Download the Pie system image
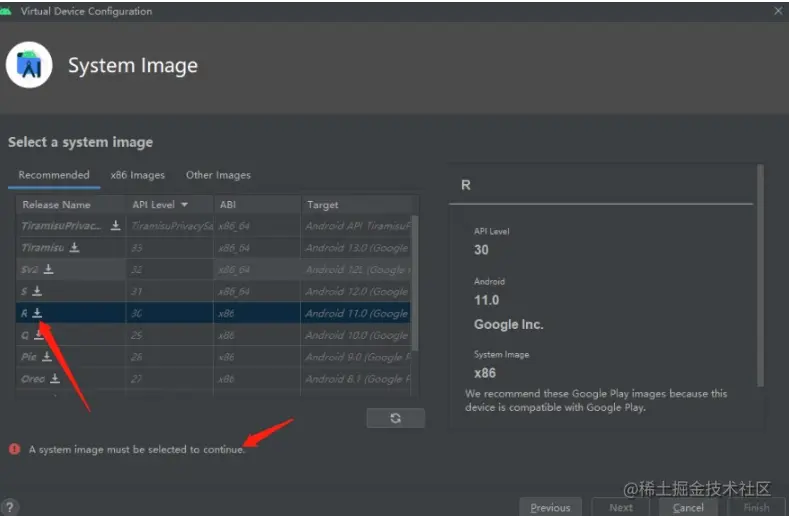 (47, 356)
